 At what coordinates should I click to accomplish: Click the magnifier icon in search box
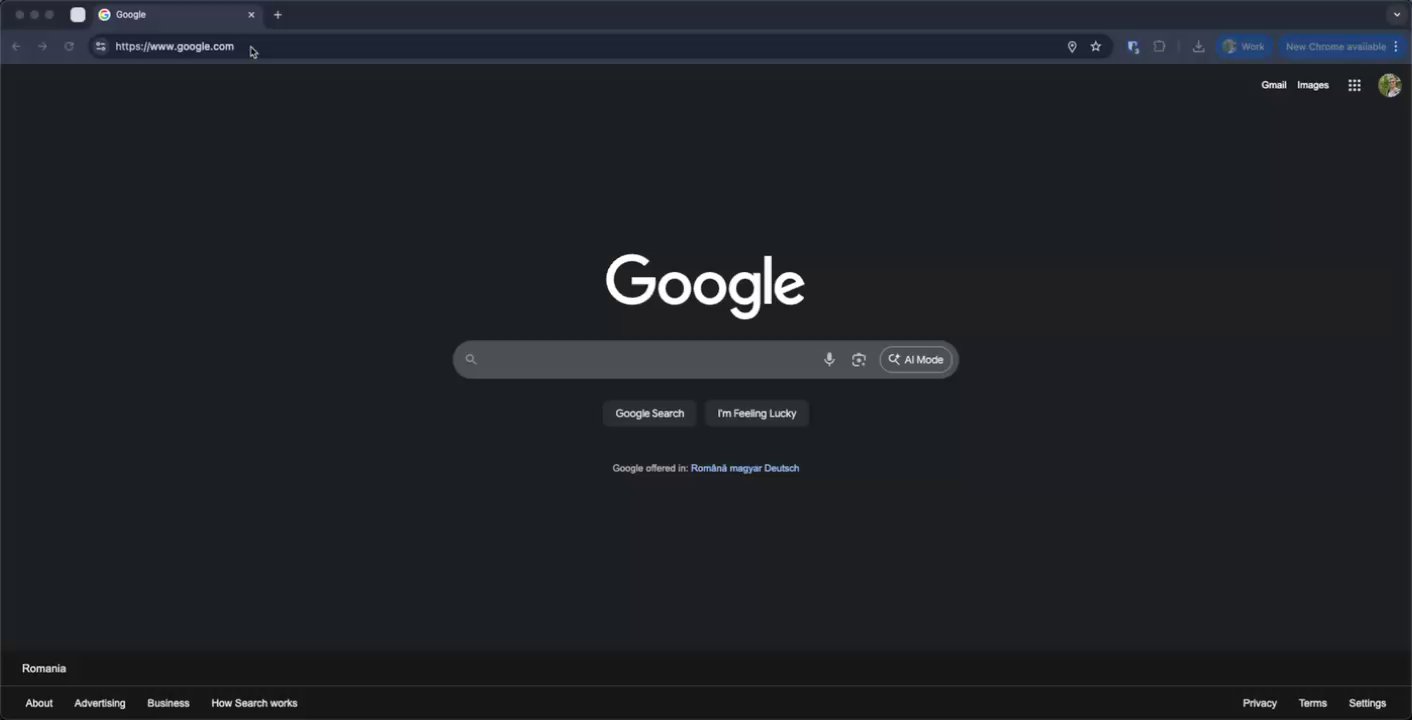tap(471, 359)
